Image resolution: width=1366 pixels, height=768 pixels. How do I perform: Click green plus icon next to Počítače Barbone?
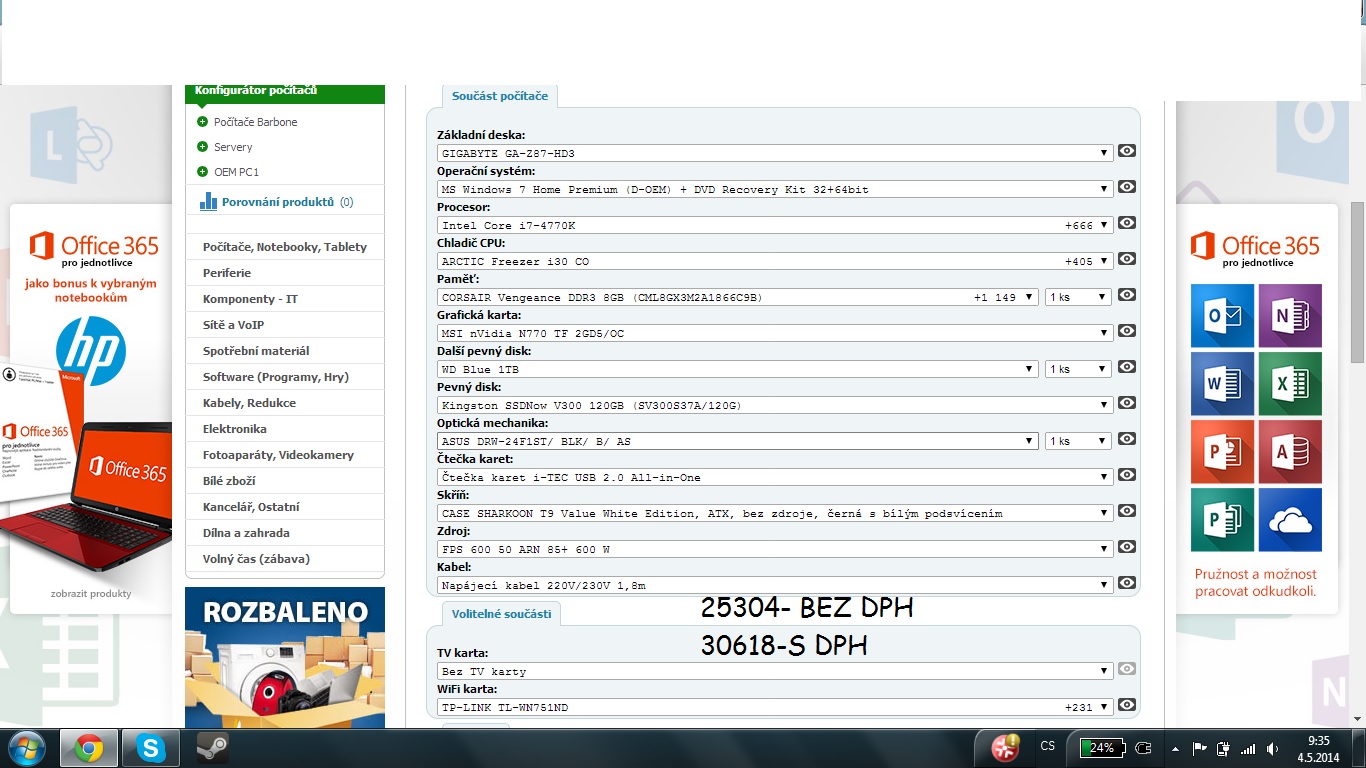click(203, 122)
